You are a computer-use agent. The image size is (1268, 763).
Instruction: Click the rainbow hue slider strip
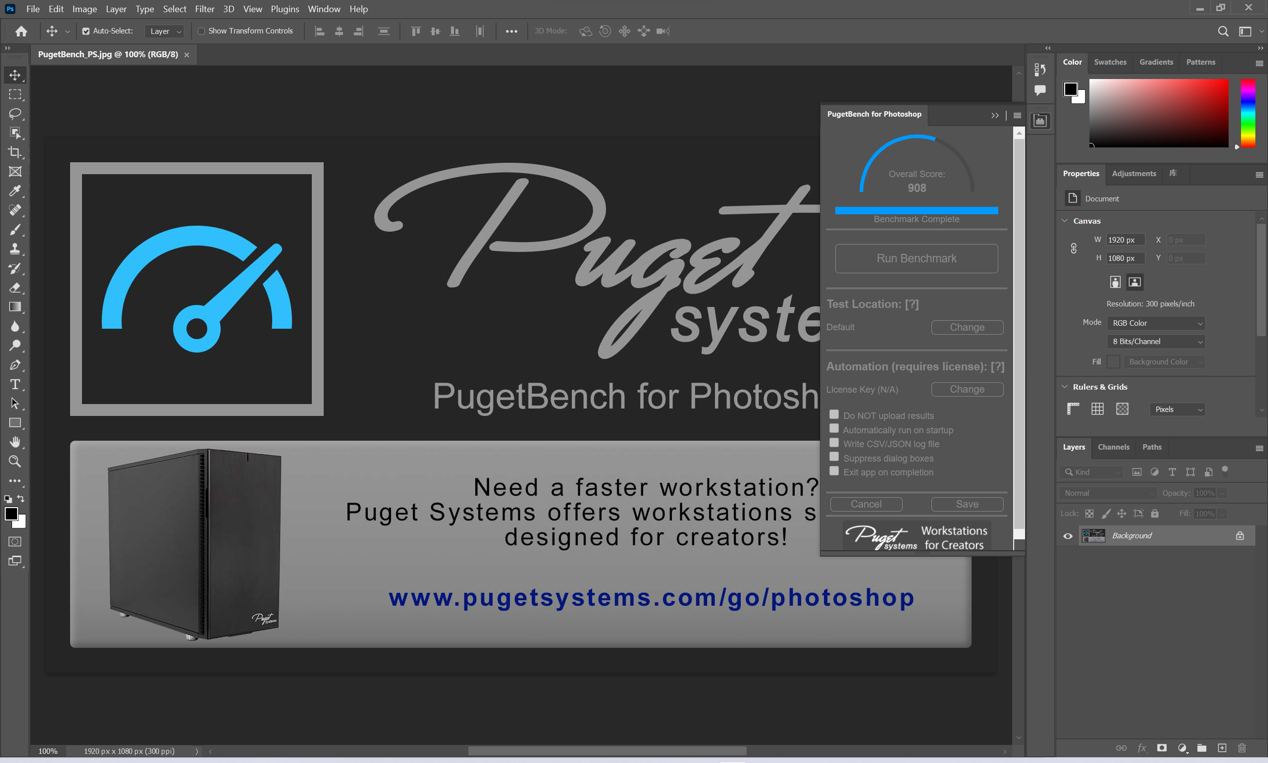tap(1248, 113)
